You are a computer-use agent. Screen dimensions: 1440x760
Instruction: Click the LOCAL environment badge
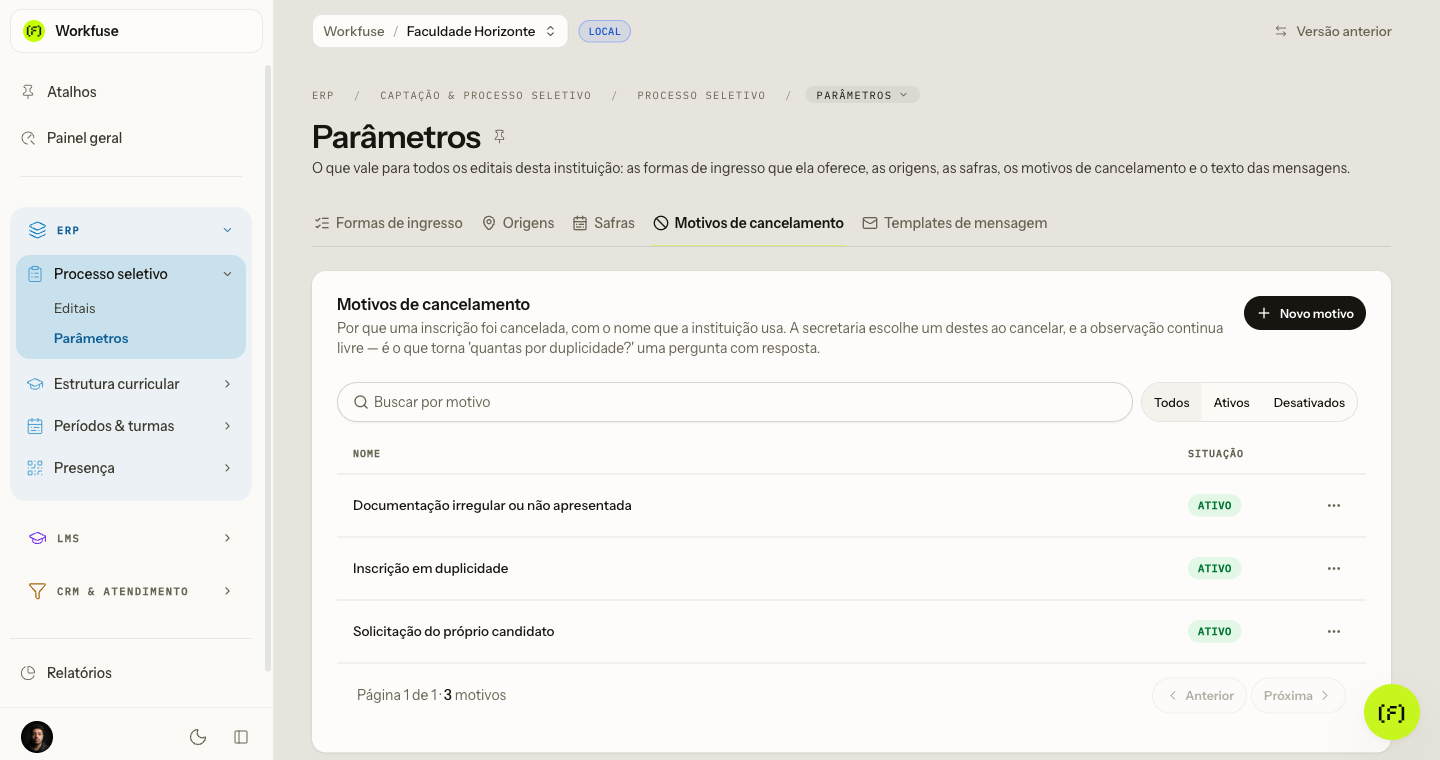coord(605,31)
